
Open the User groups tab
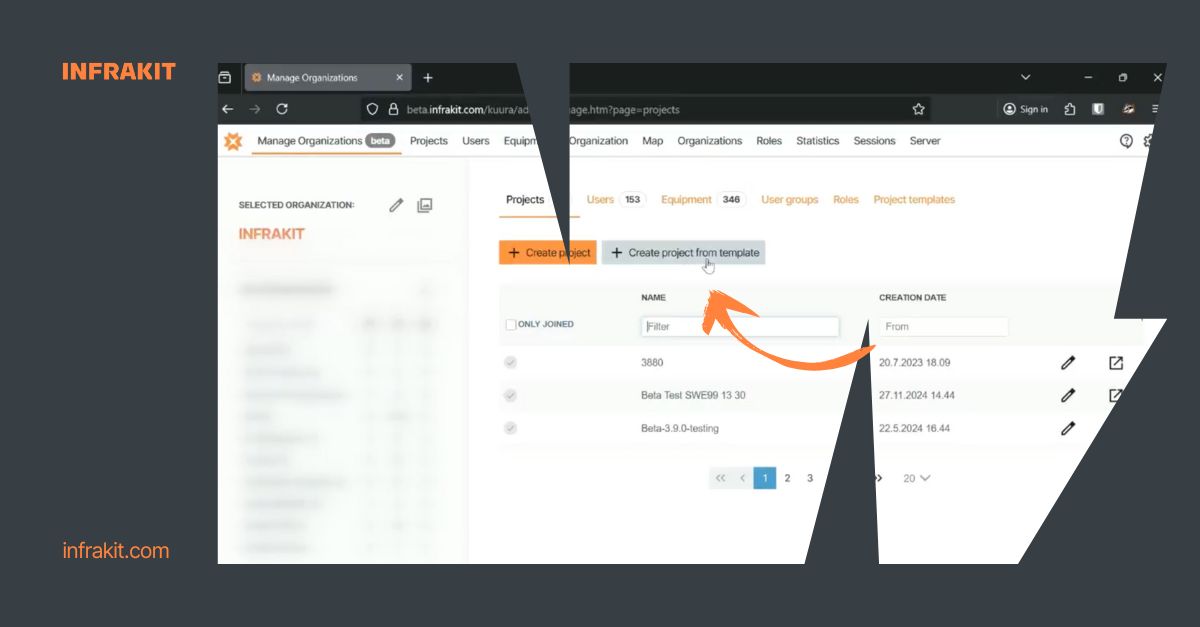[x=790, y=200]
